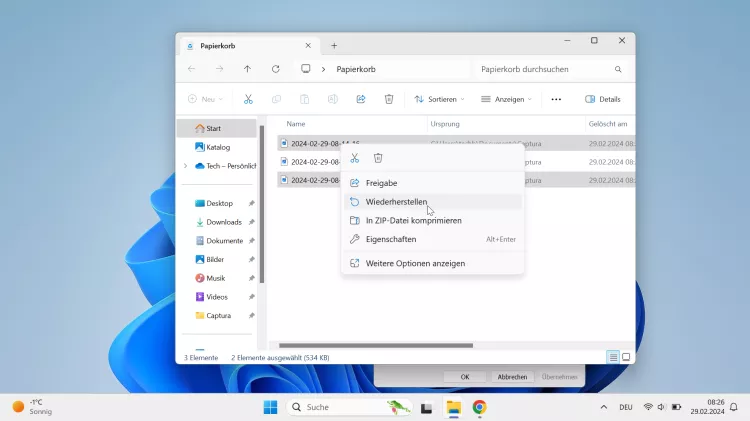Switch to the large thumbnails view icon
750x421 pixels.
click(x=626, y=357)
